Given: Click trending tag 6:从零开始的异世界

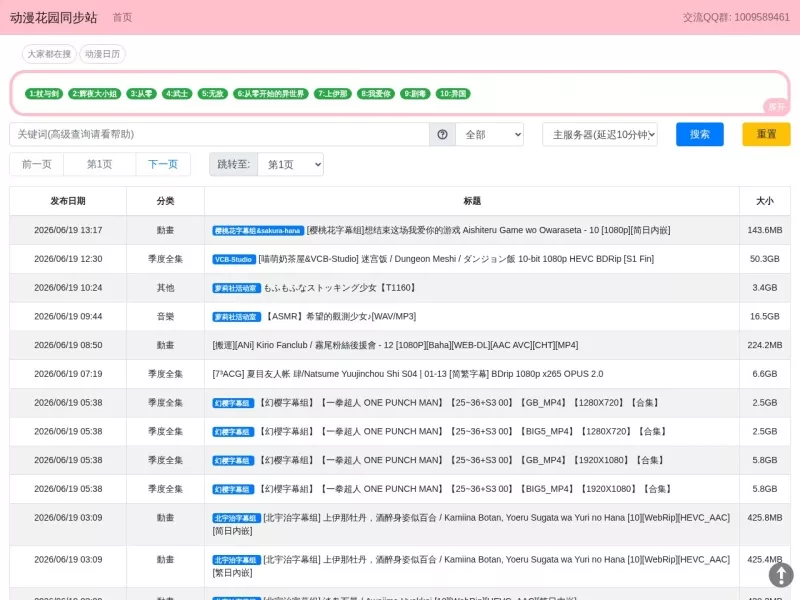Looking at the screenshot, I should [x=271, y=94].
